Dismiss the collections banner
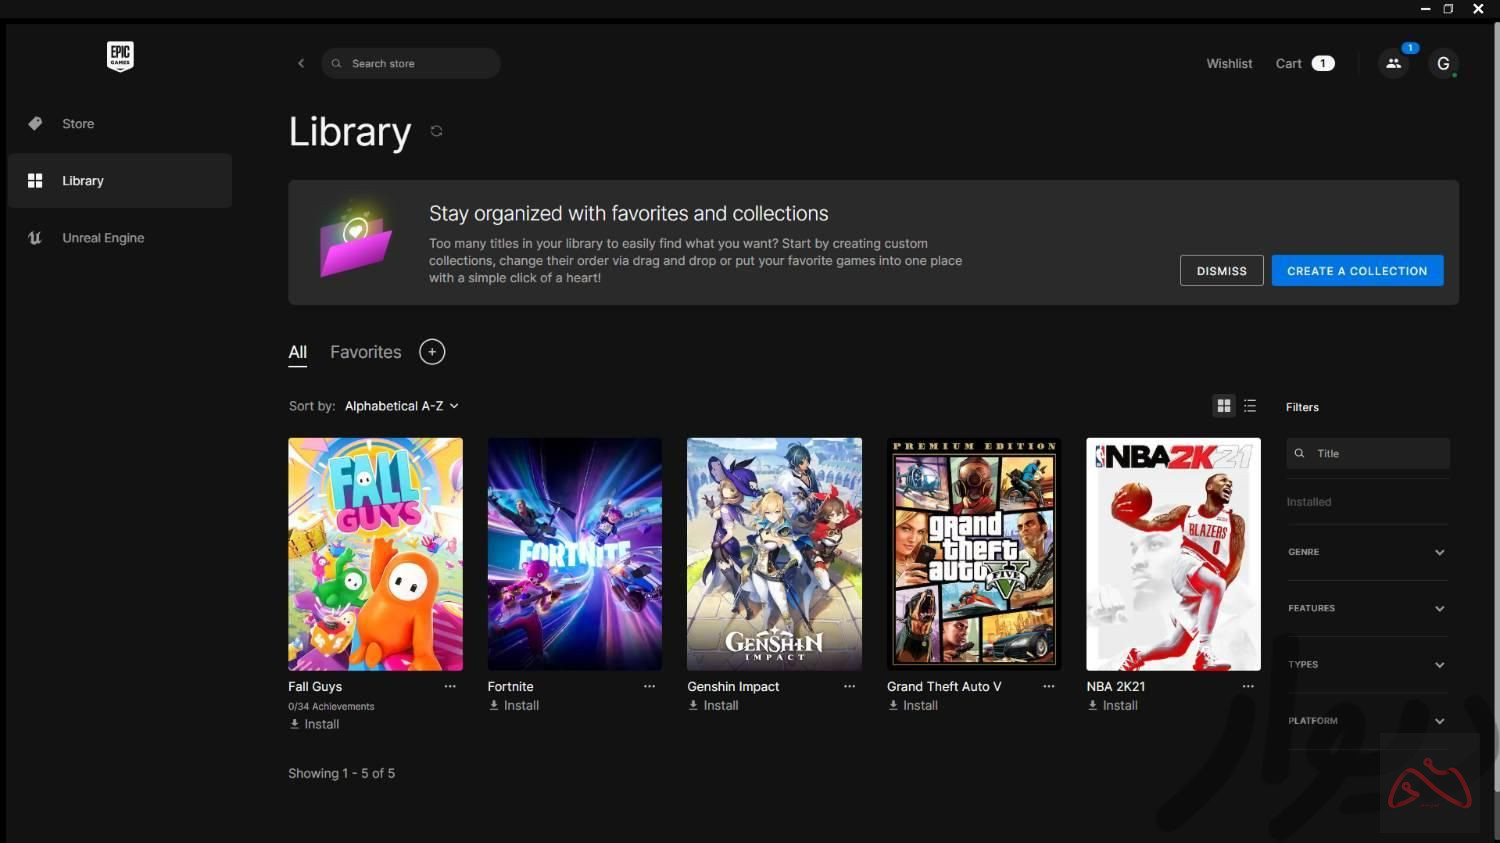The image size is (1500, 843). pos(1221,271)
